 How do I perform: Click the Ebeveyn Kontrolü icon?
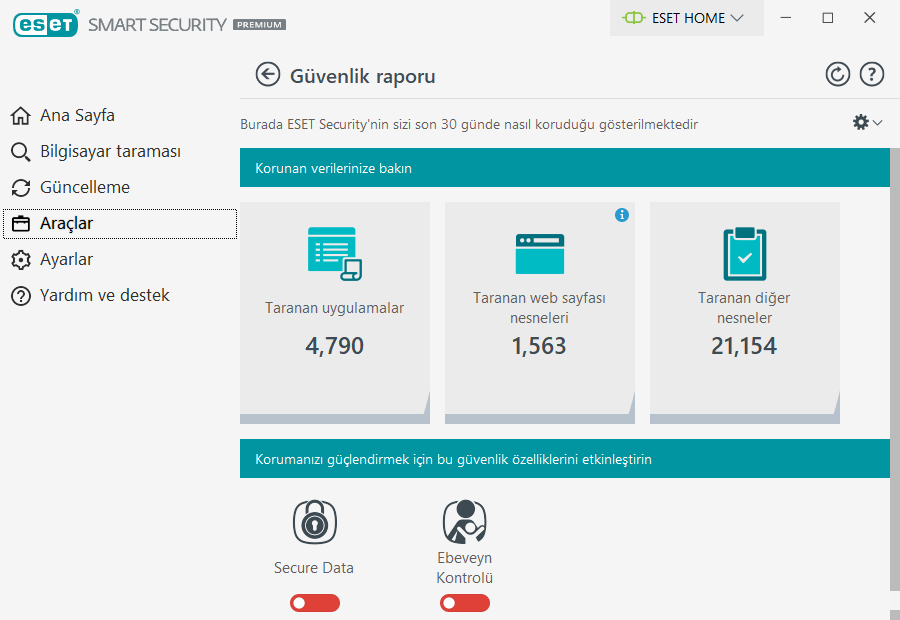click(x=464, y=521)
